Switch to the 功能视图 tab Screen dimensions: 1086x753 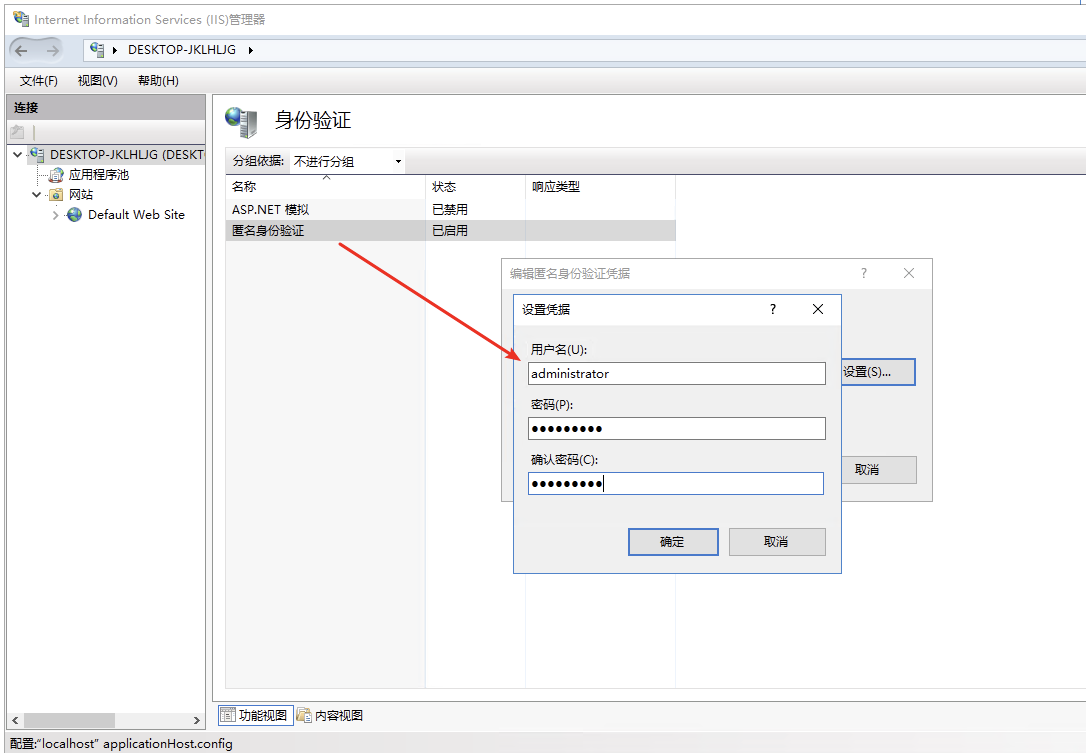point(256,715)
